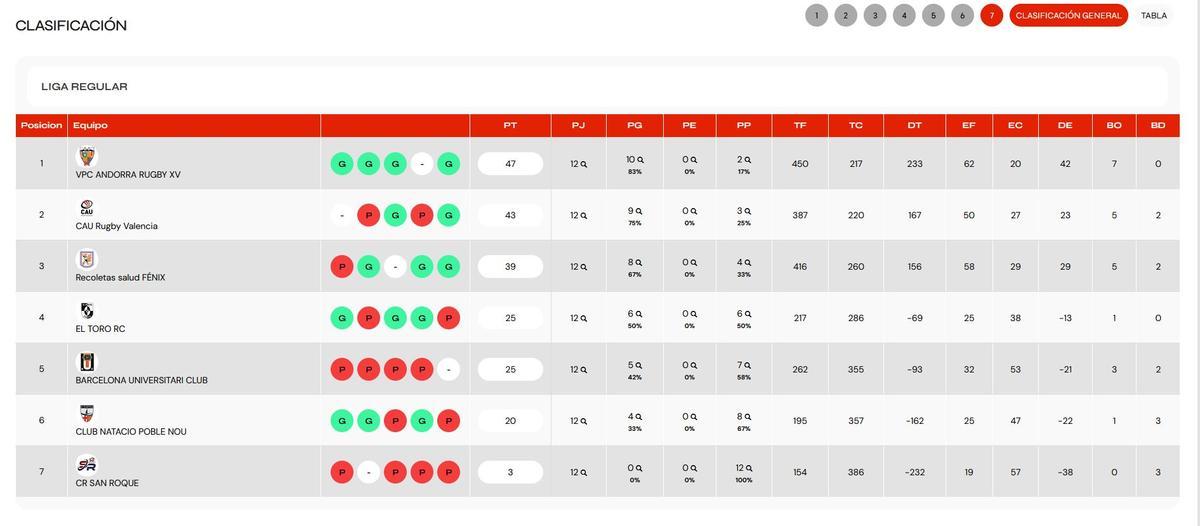Open CAU Rugby Valencia team page
Viewport: 1200px width, 526px height.
click(117, 226)
